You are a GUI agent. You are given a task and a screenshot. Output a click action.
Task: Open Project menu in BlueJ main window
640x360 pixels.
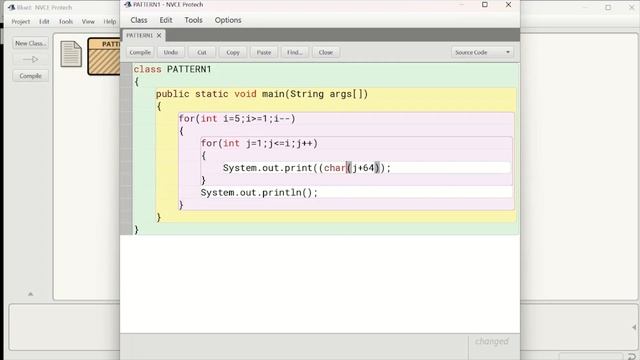click(21, 22)
